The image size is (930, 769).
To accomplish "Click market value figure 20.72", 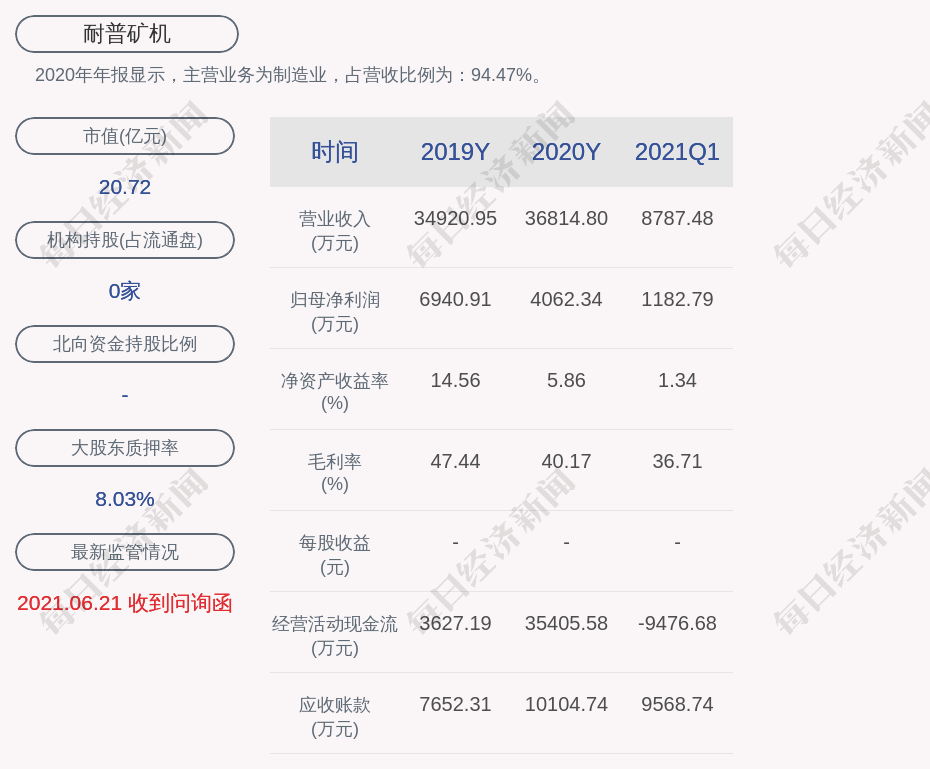I will click(125, 187).
